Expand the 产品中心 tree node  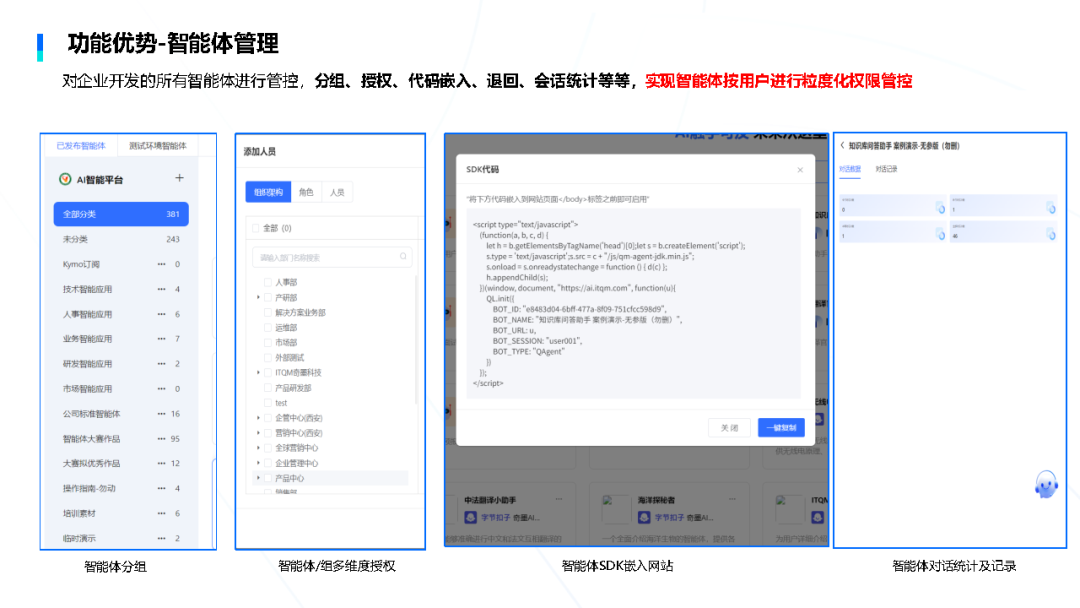pos(258,478)
